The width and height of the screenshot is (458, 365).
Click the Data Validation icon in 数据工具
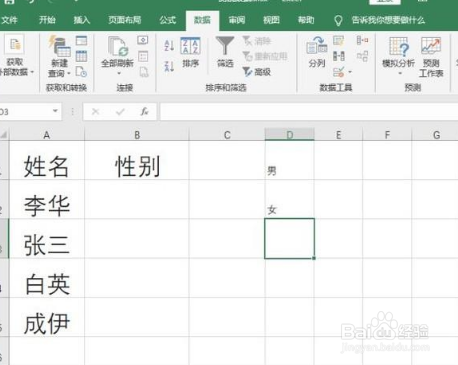[x=338, y=71]
